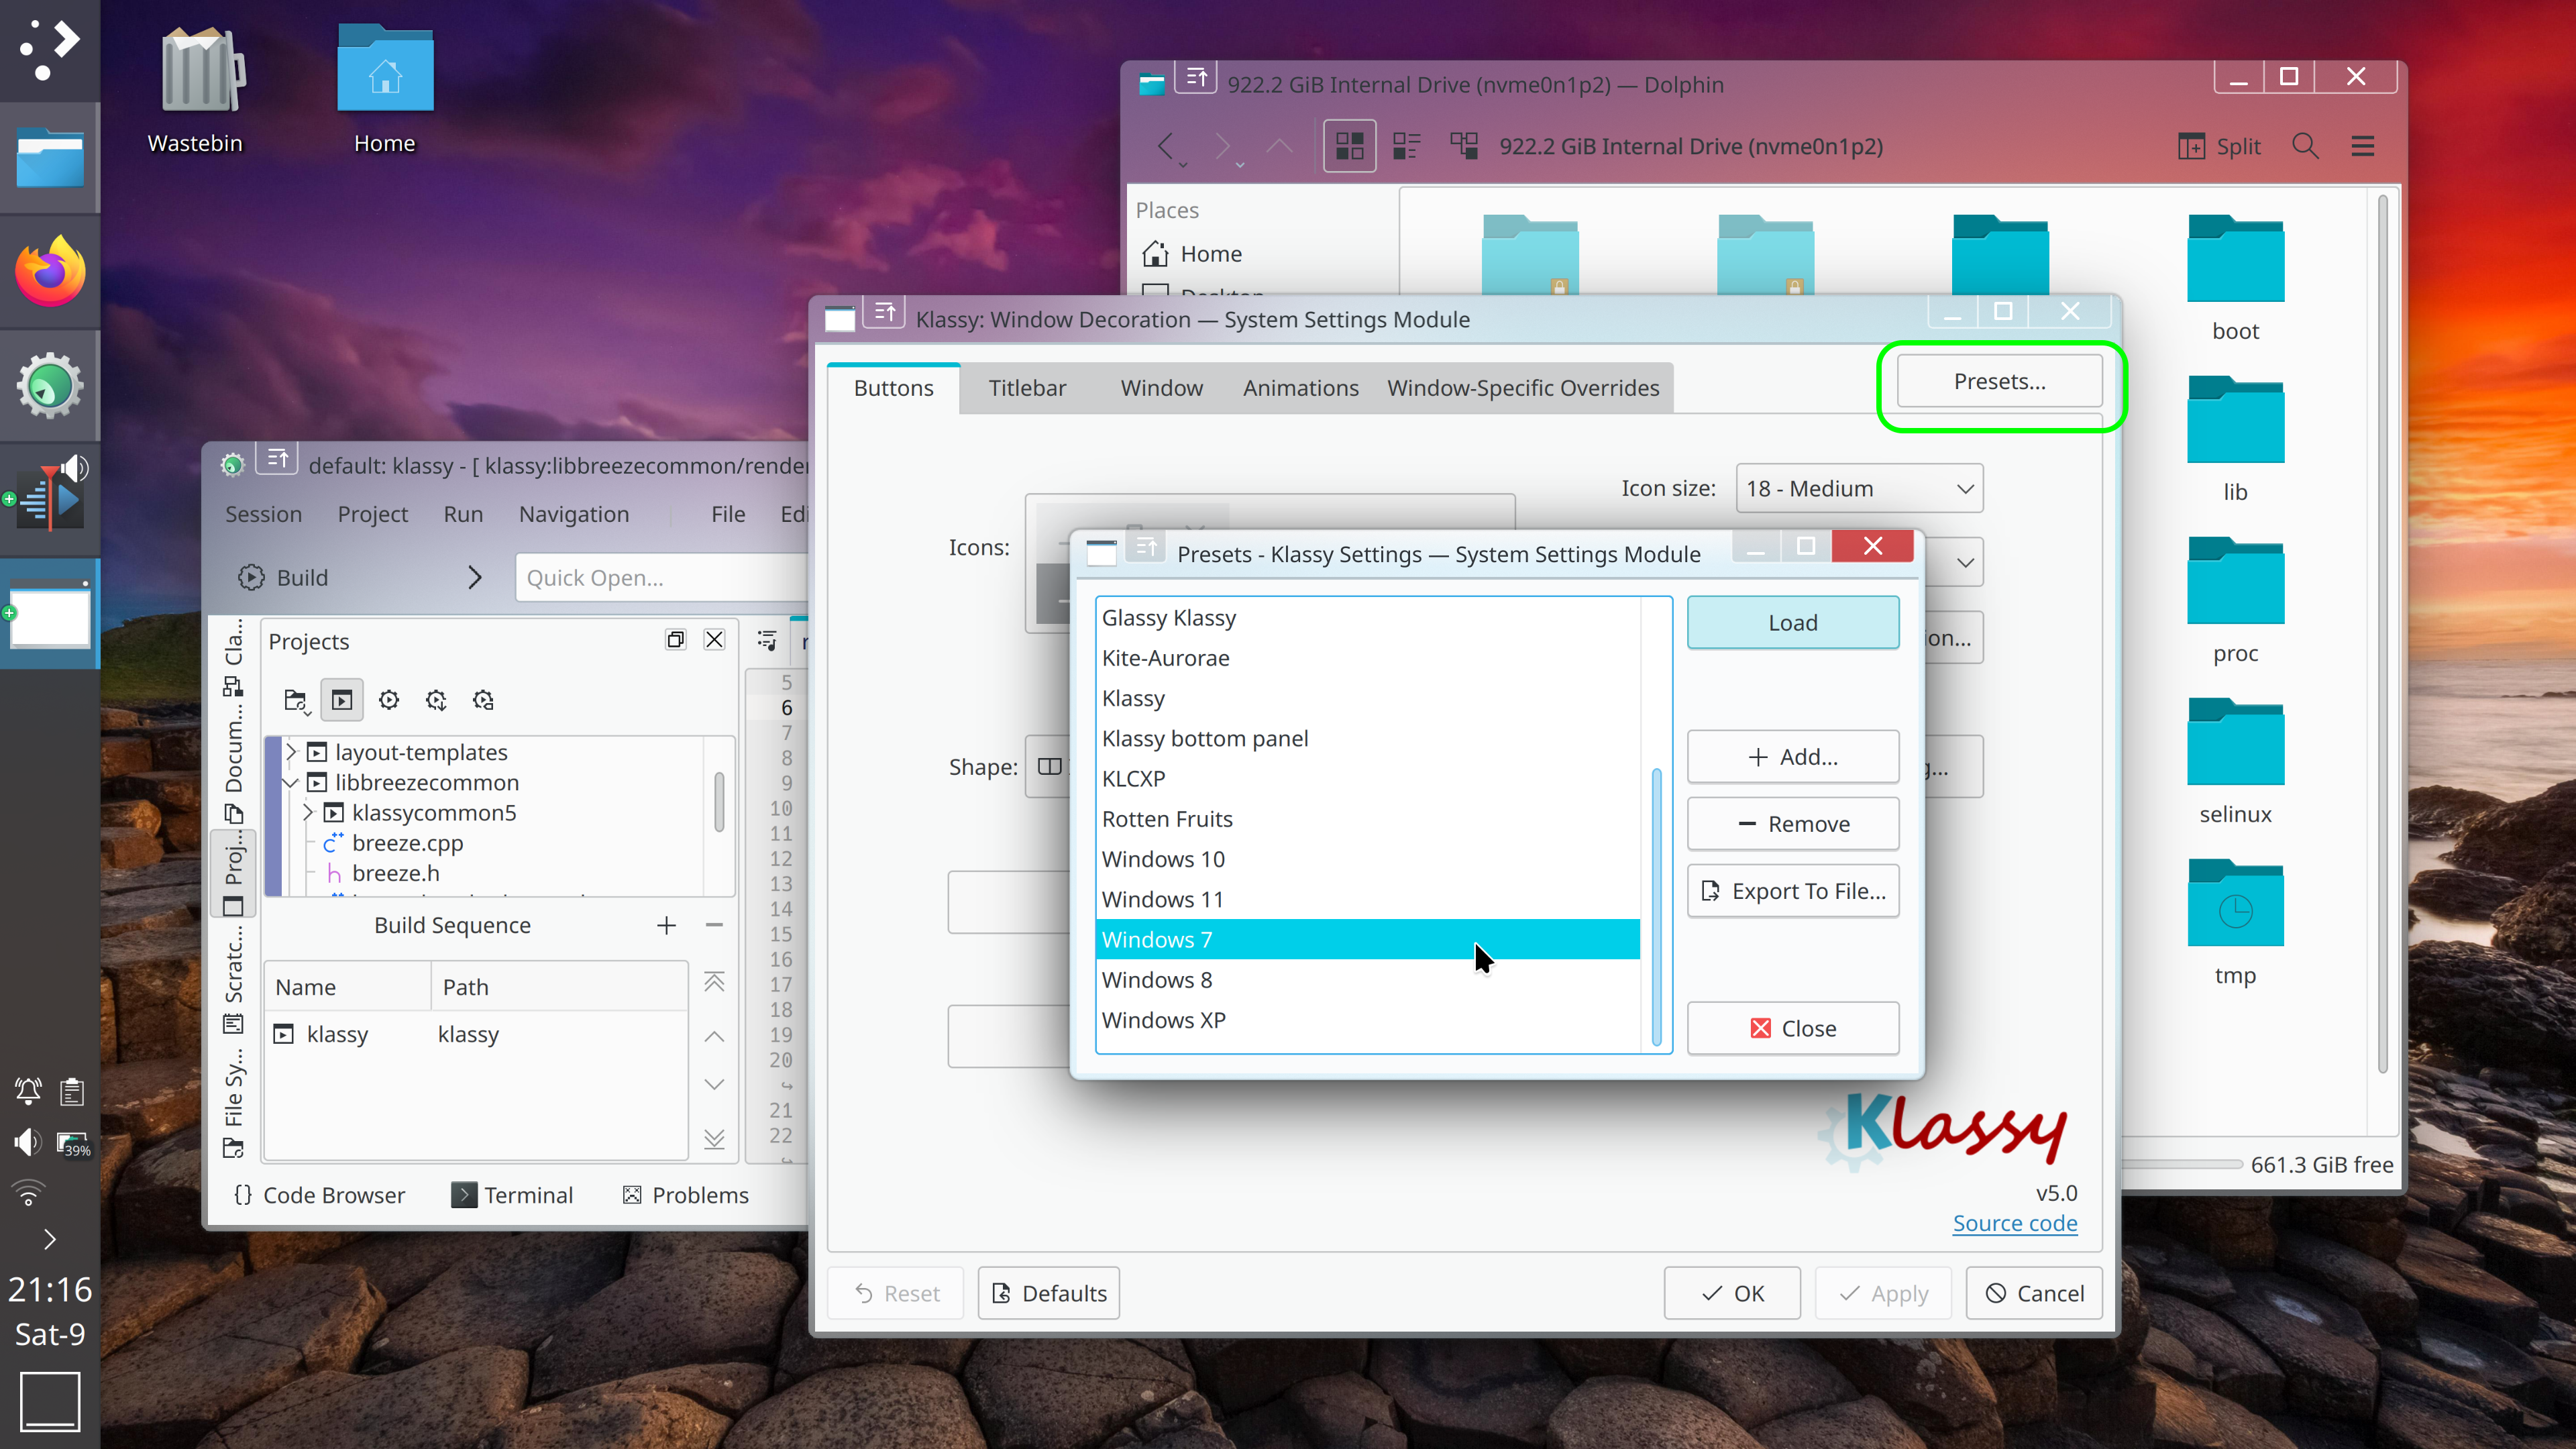The width and height of the screenshot is (2576, 1449).
Task: Open the KDE application launcher
Action: pyautogui.click(x=49, y=49)
